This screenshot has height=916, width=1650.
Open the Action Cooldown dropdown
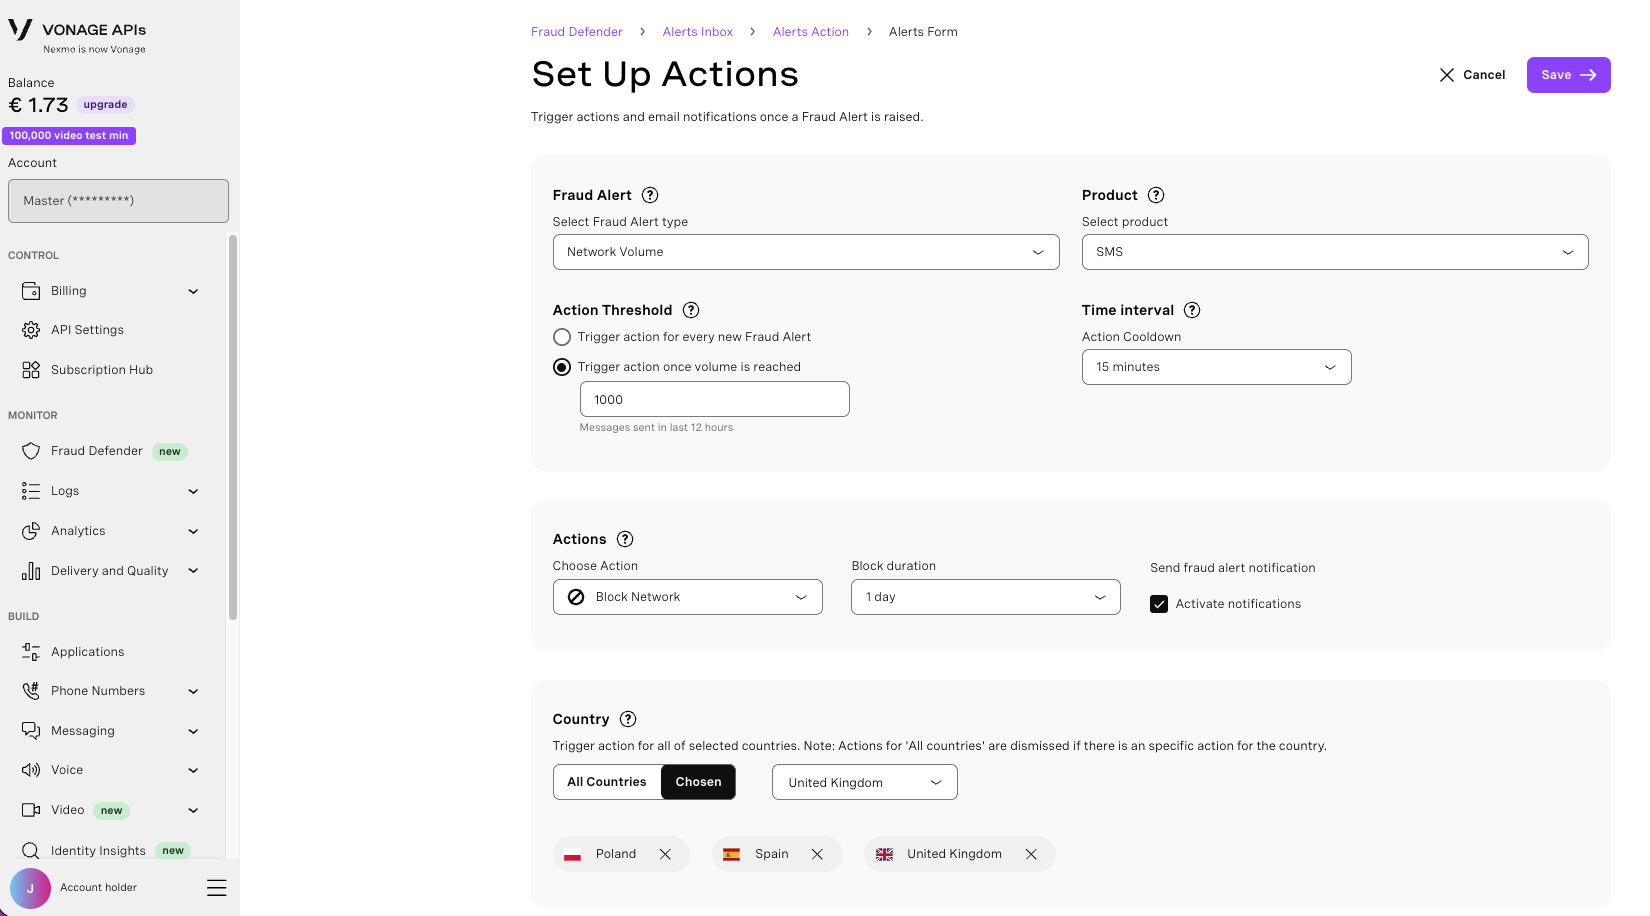coord(1217,367)
